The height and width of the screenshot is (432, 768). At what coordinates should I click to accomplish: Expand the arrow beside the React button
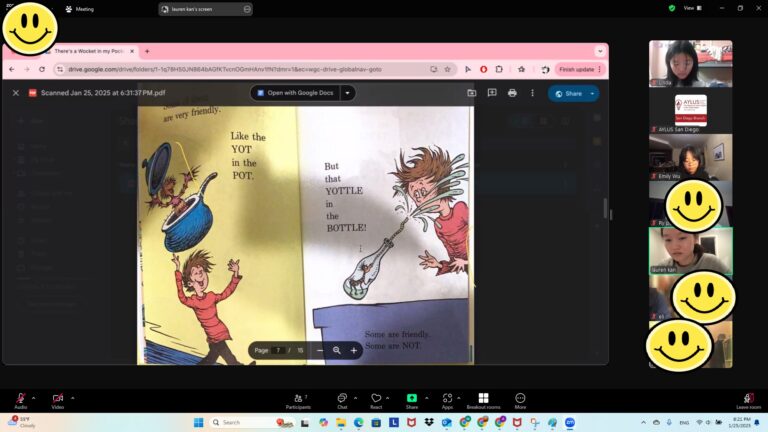387,398
